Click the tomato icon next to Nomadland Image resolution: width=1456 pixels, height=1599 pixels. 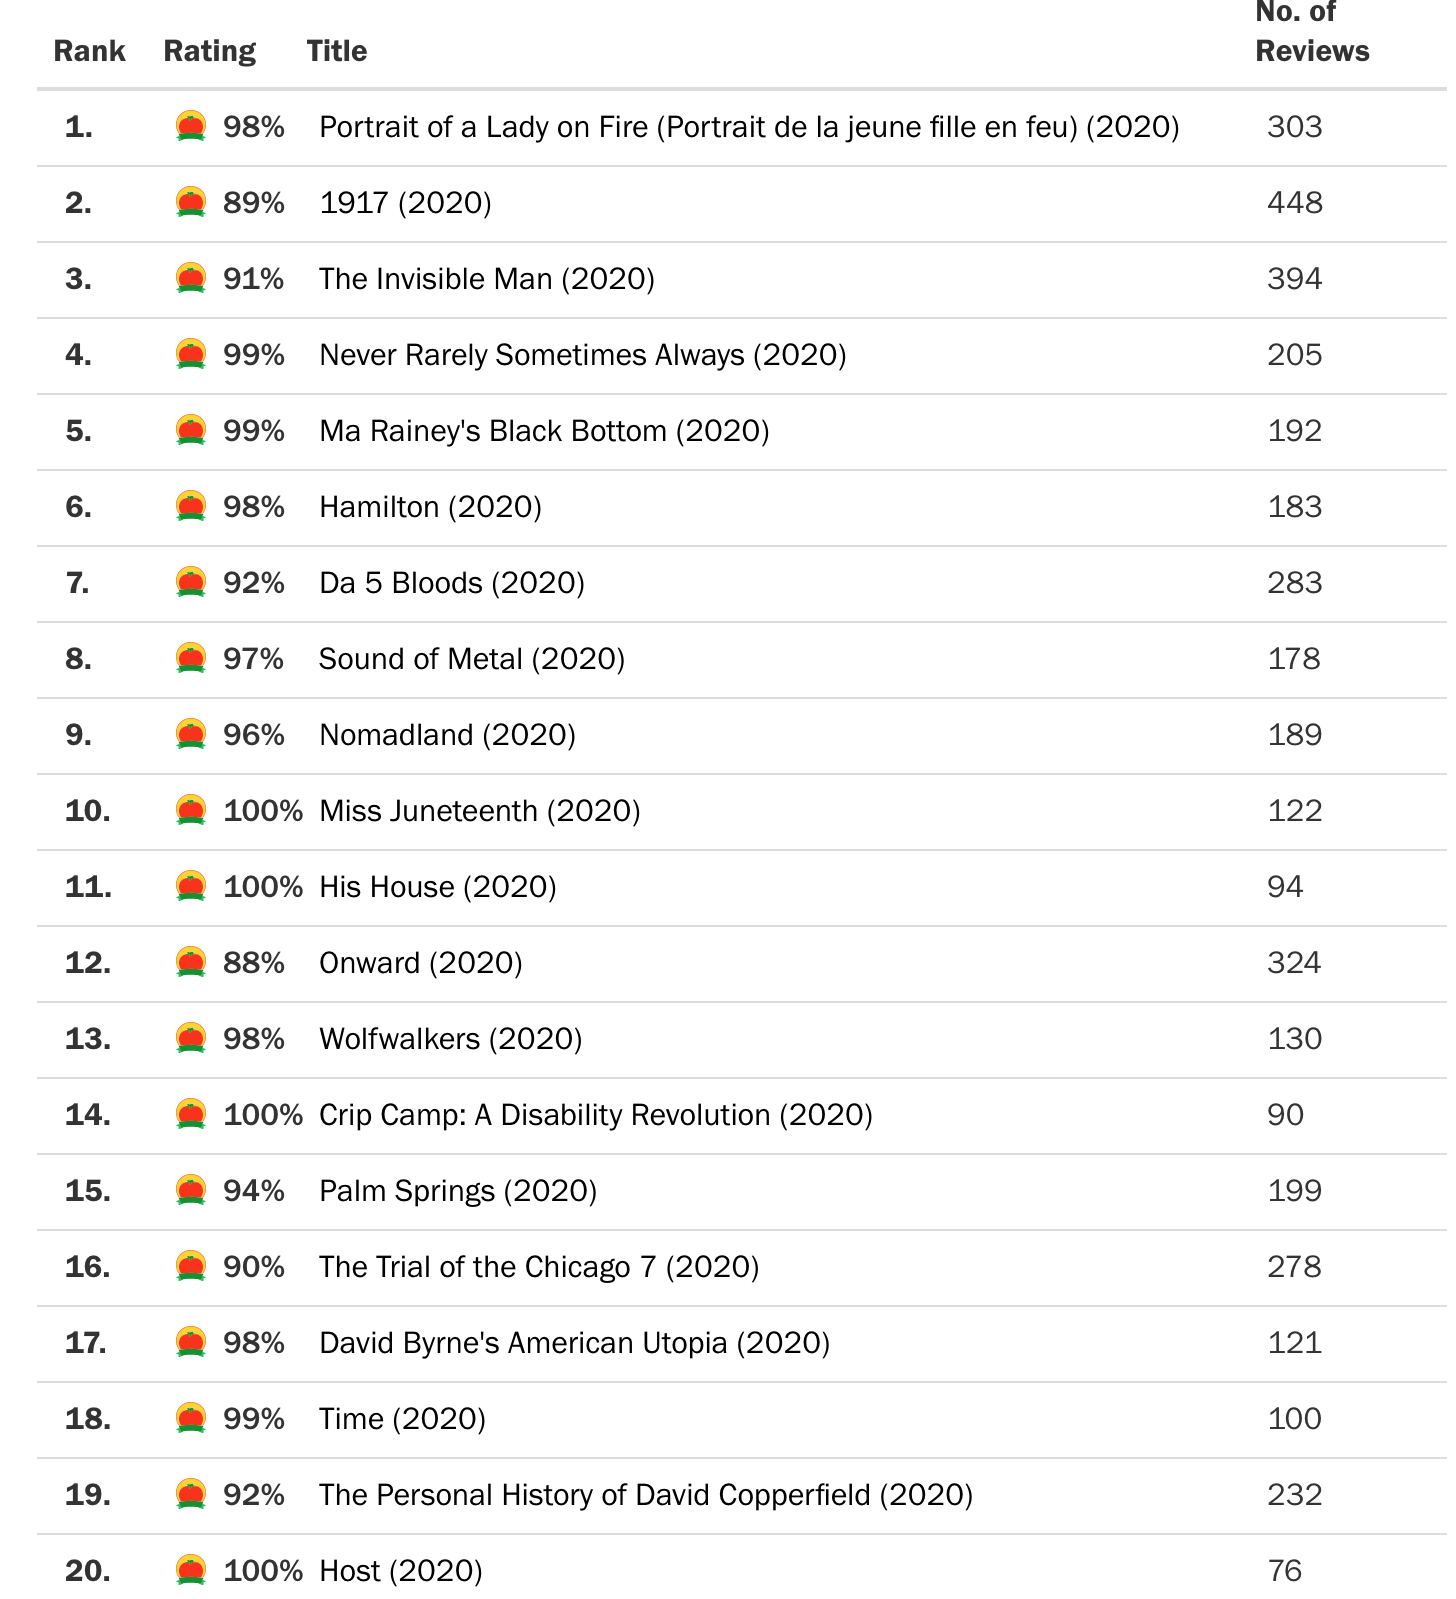(191, 735)
